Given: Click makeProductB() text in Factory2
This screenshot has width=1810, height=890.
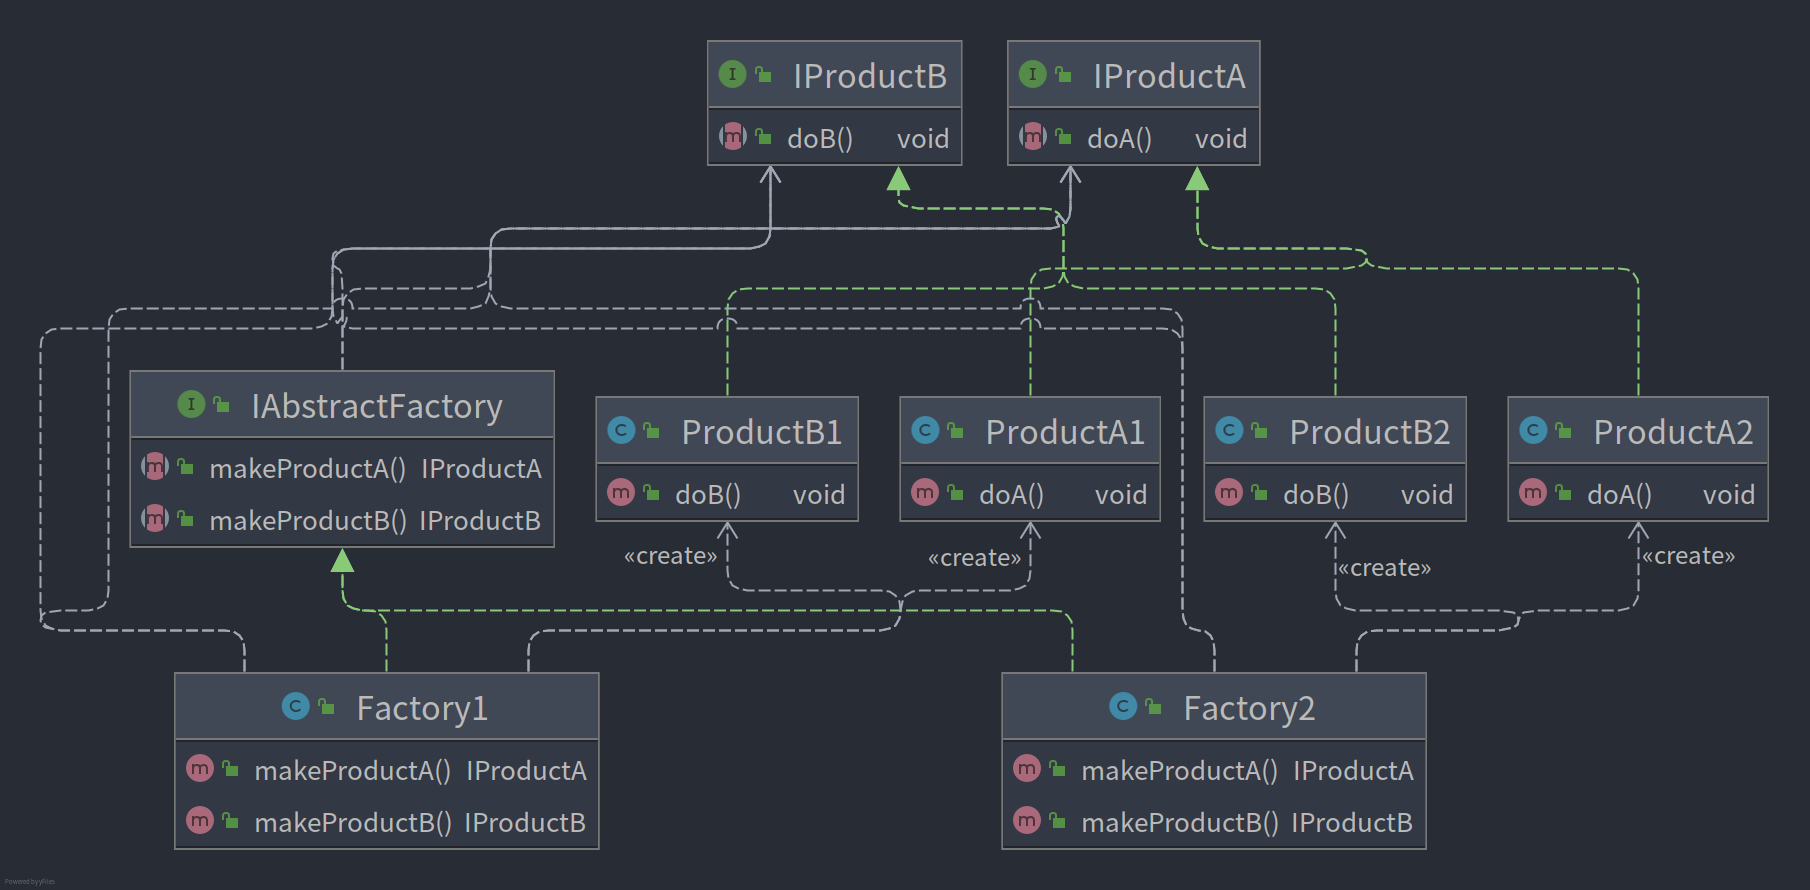Looking at the screenshot, I should coord(1180,822).
